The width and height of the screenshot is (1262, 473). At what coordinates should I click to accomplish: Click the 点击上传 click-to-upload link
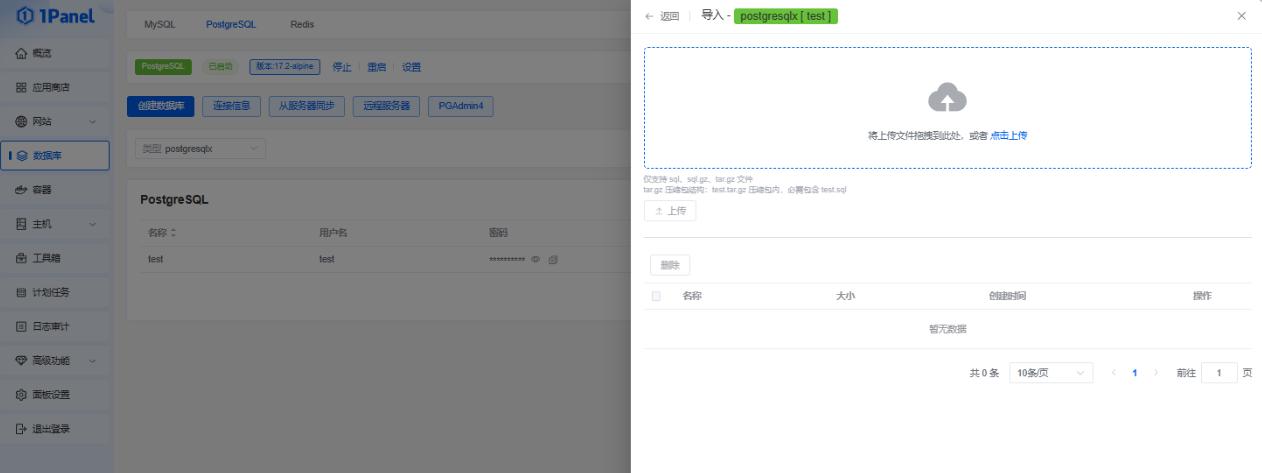pos(1008,136)
